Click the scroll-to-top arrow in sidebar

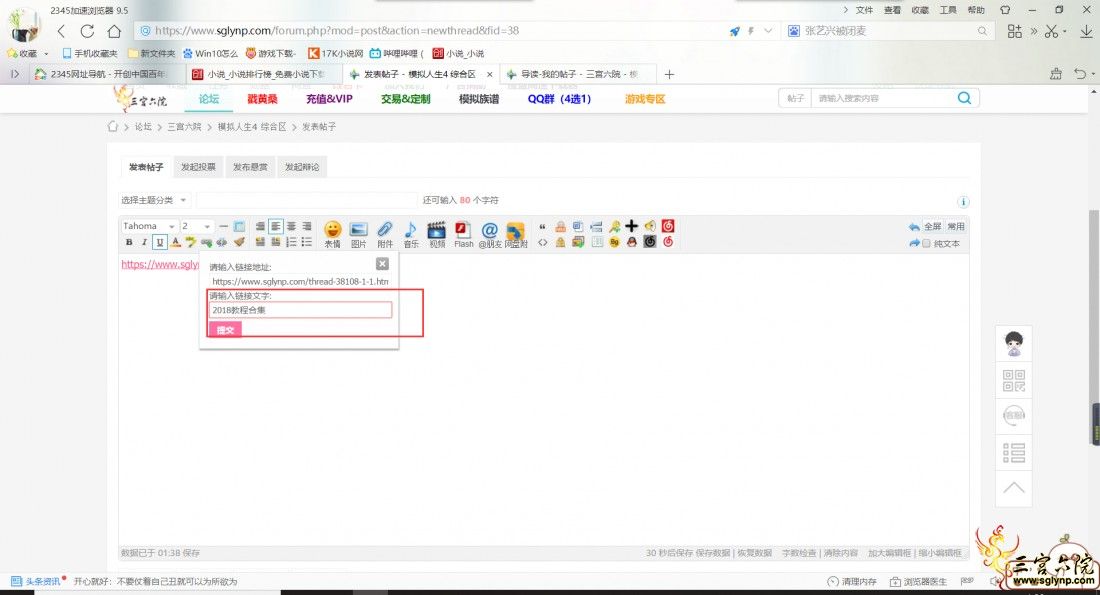click(x=1014, y=488)
